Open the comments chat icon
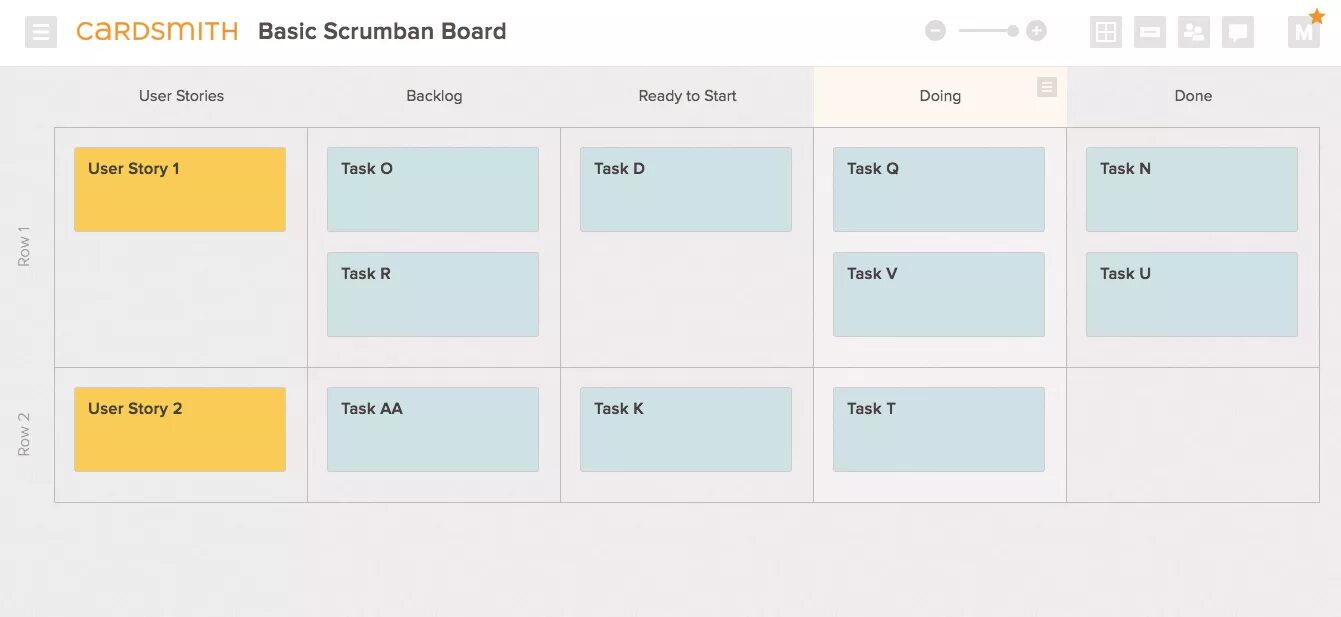 tap(1238, 32)
